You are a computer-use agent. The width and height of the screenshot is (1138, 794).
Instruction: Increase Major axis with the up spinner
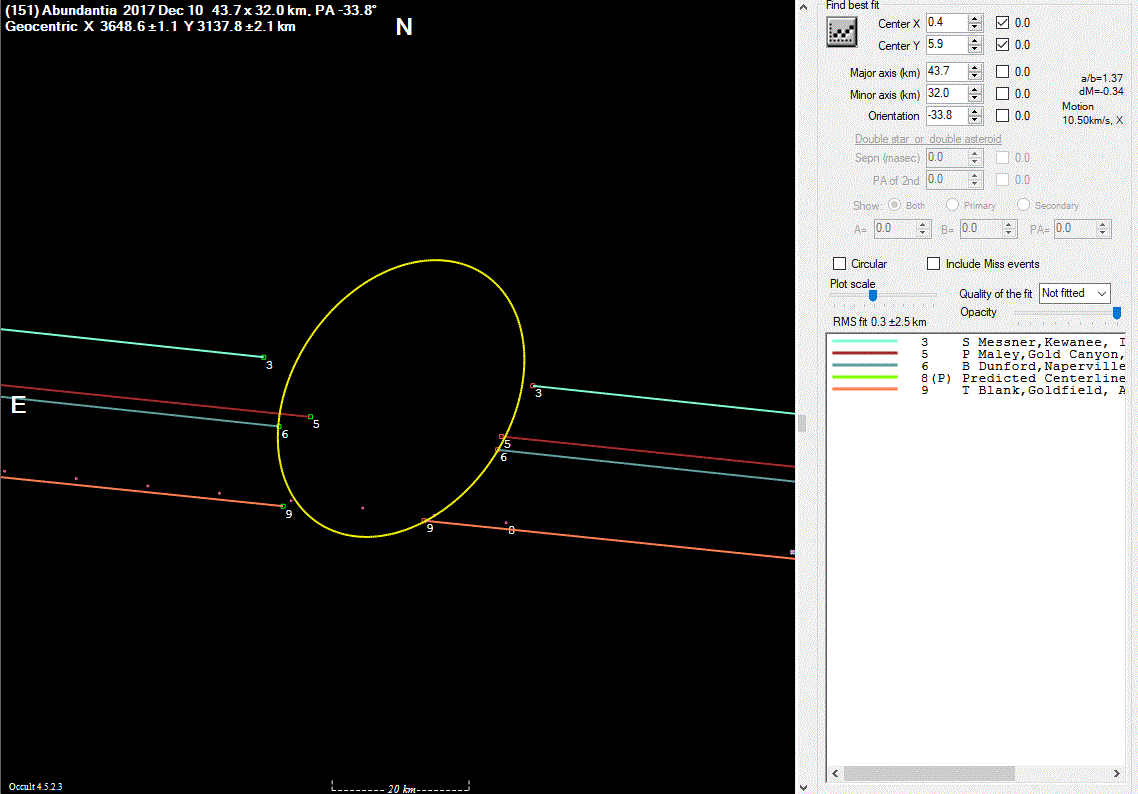(975, 67)
